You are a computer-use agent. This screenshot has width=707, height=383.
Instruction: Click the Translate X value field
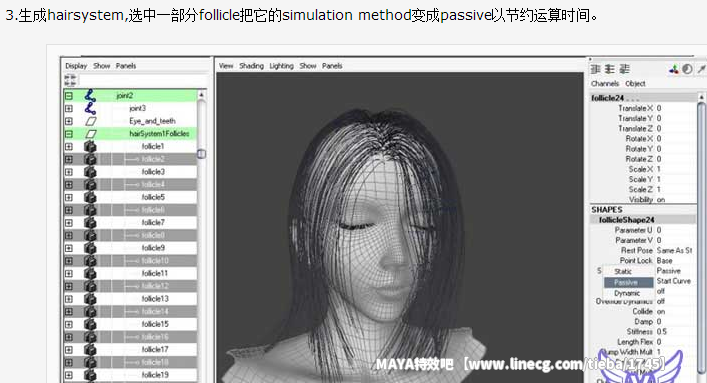(x=675, y=108)
